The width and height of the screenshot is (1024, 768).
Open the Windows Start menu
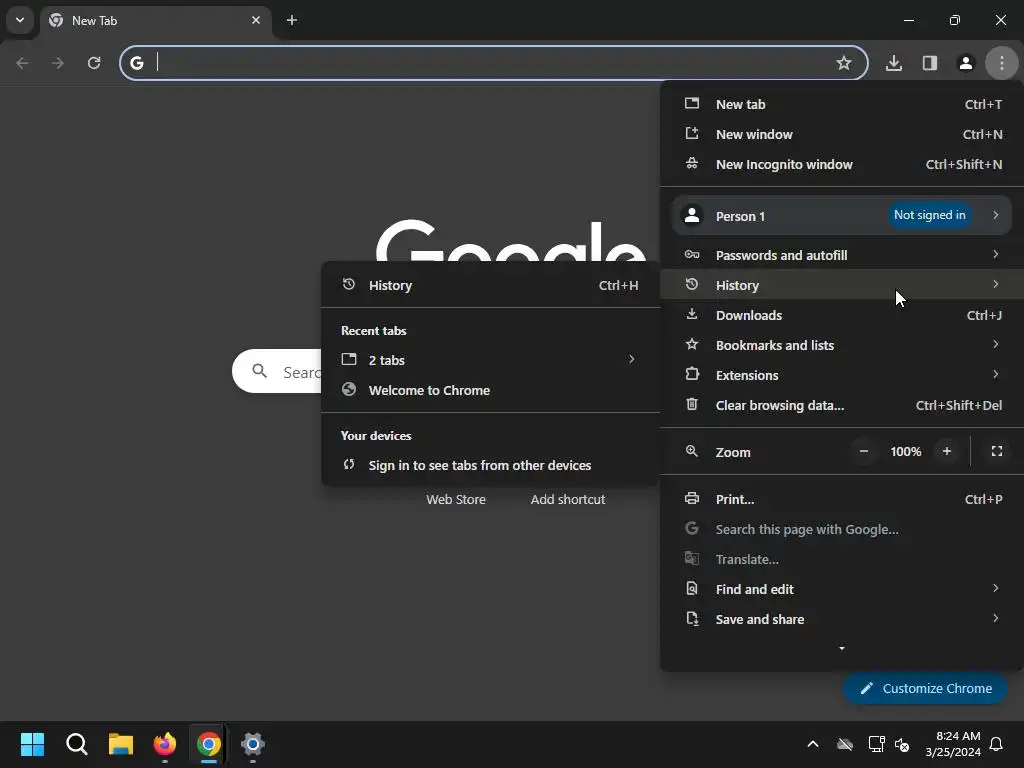point(32,744)
